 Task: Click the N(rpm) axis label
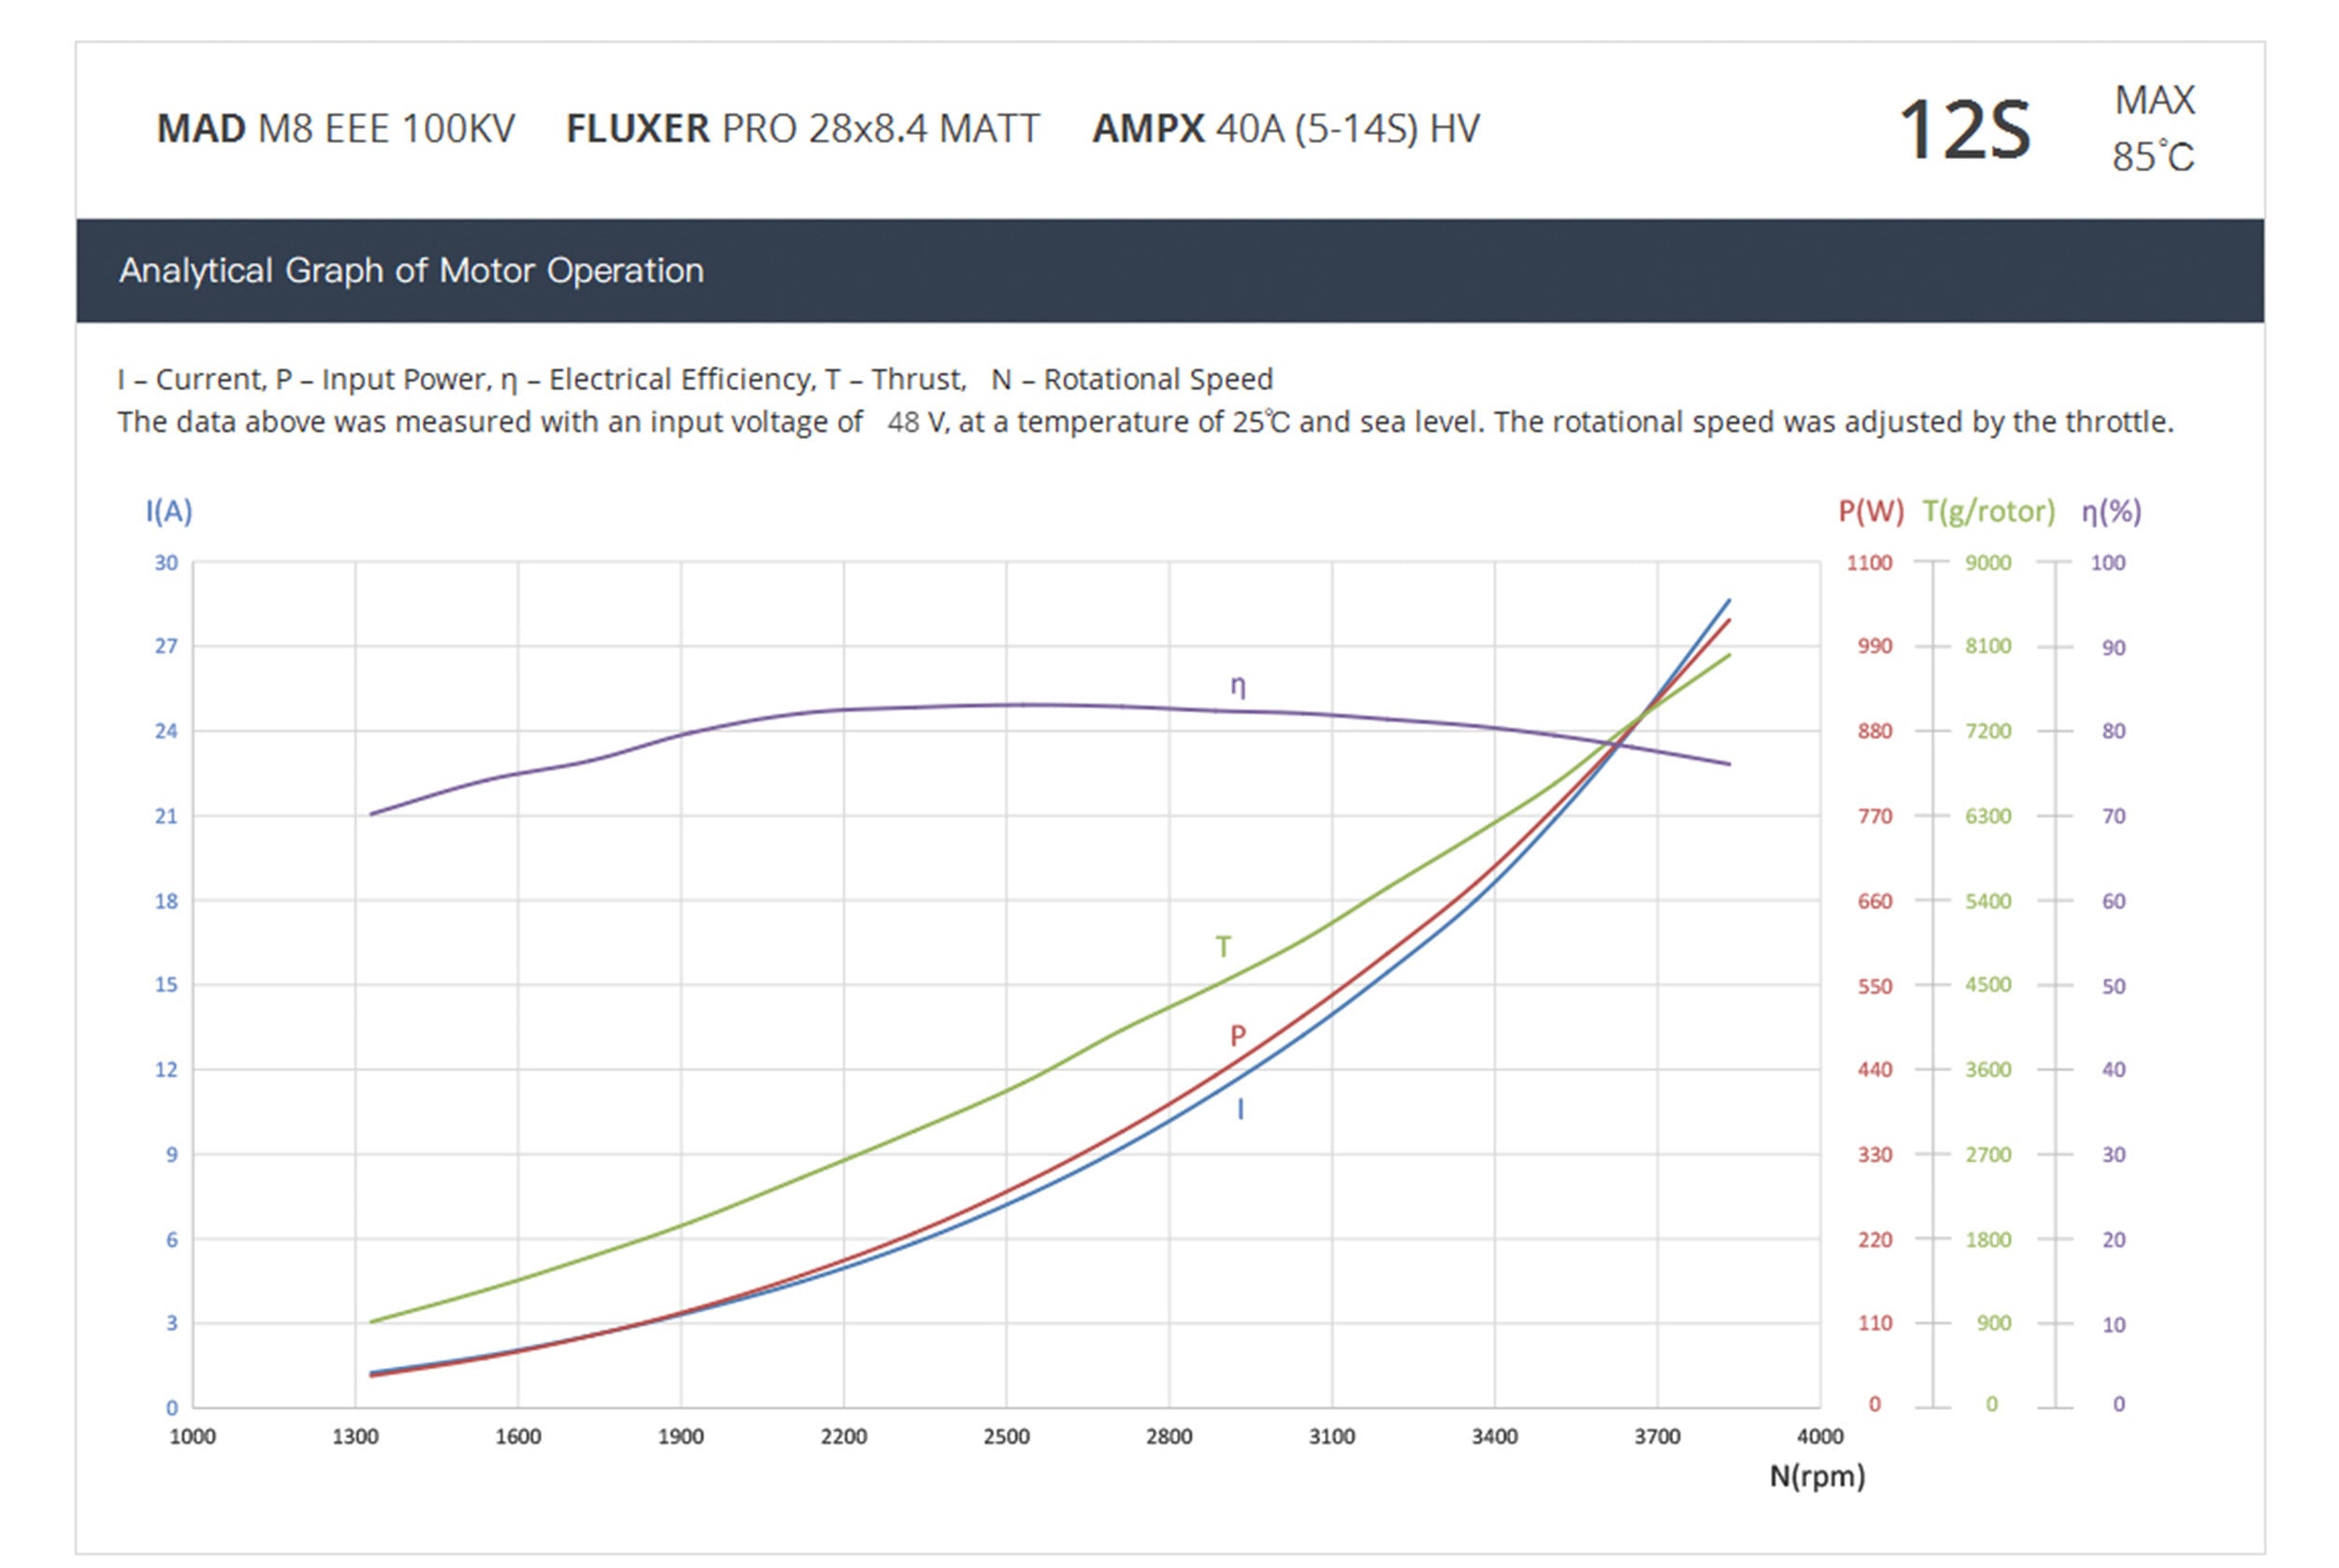[x=1816, y=1476]
